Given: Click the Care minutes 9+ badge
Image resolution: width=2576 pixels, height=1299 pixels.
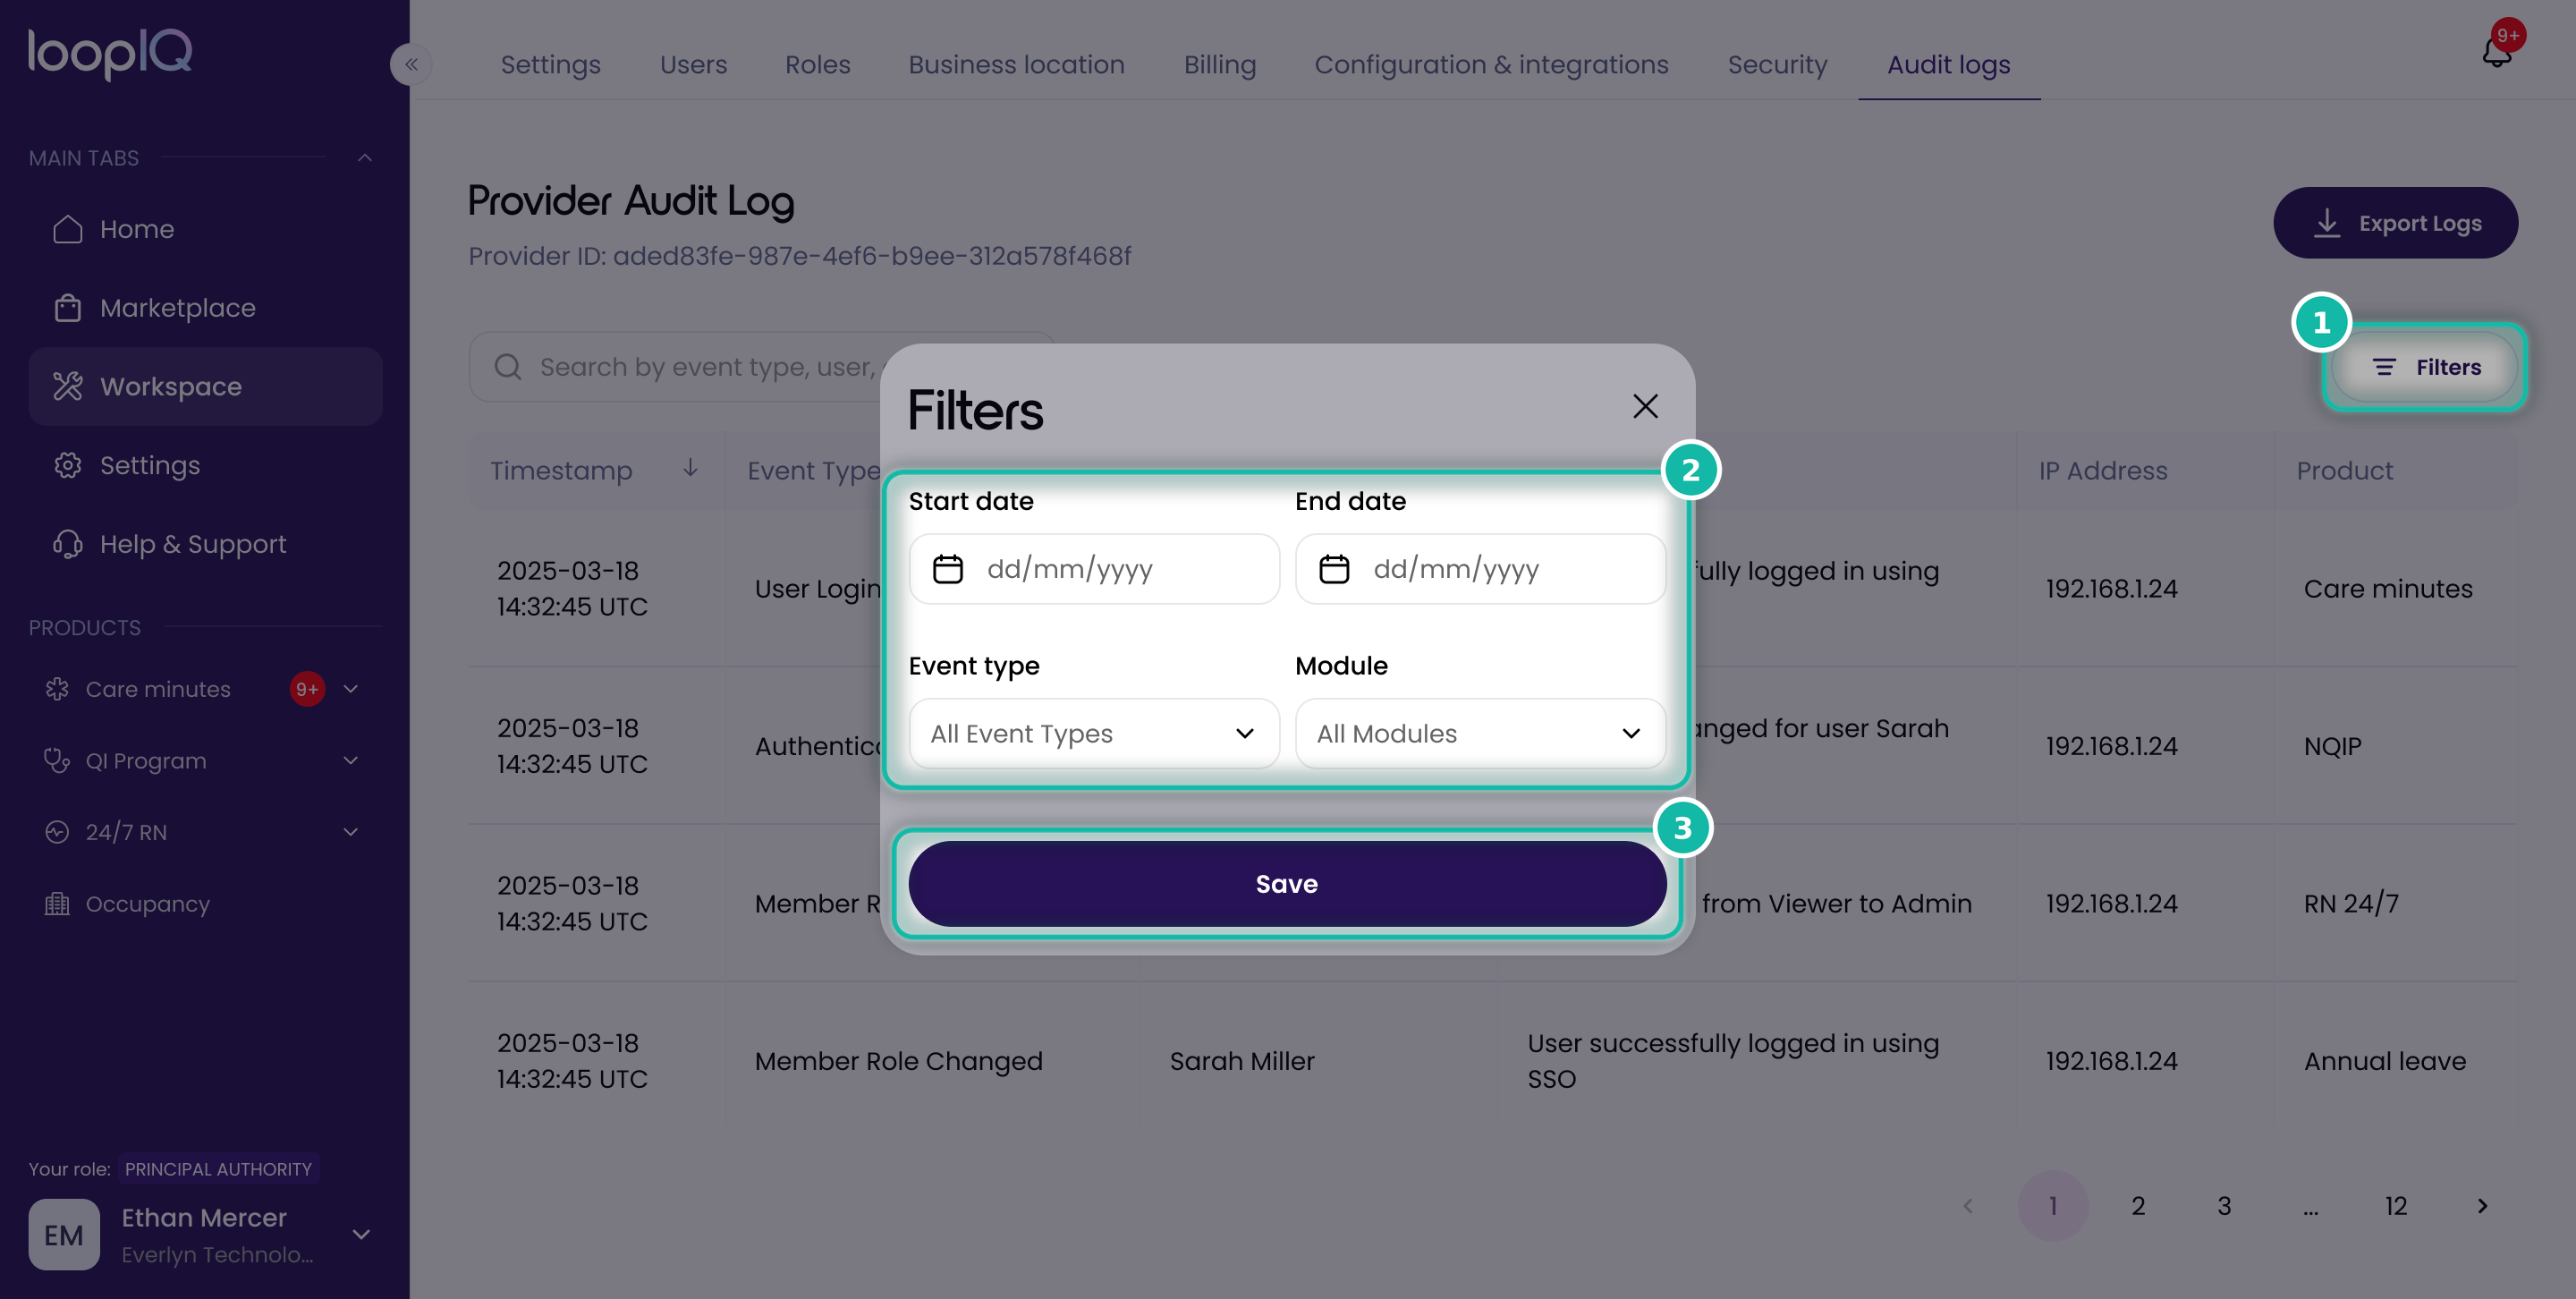Looking at the screenshot, I should tap(307, 689).
